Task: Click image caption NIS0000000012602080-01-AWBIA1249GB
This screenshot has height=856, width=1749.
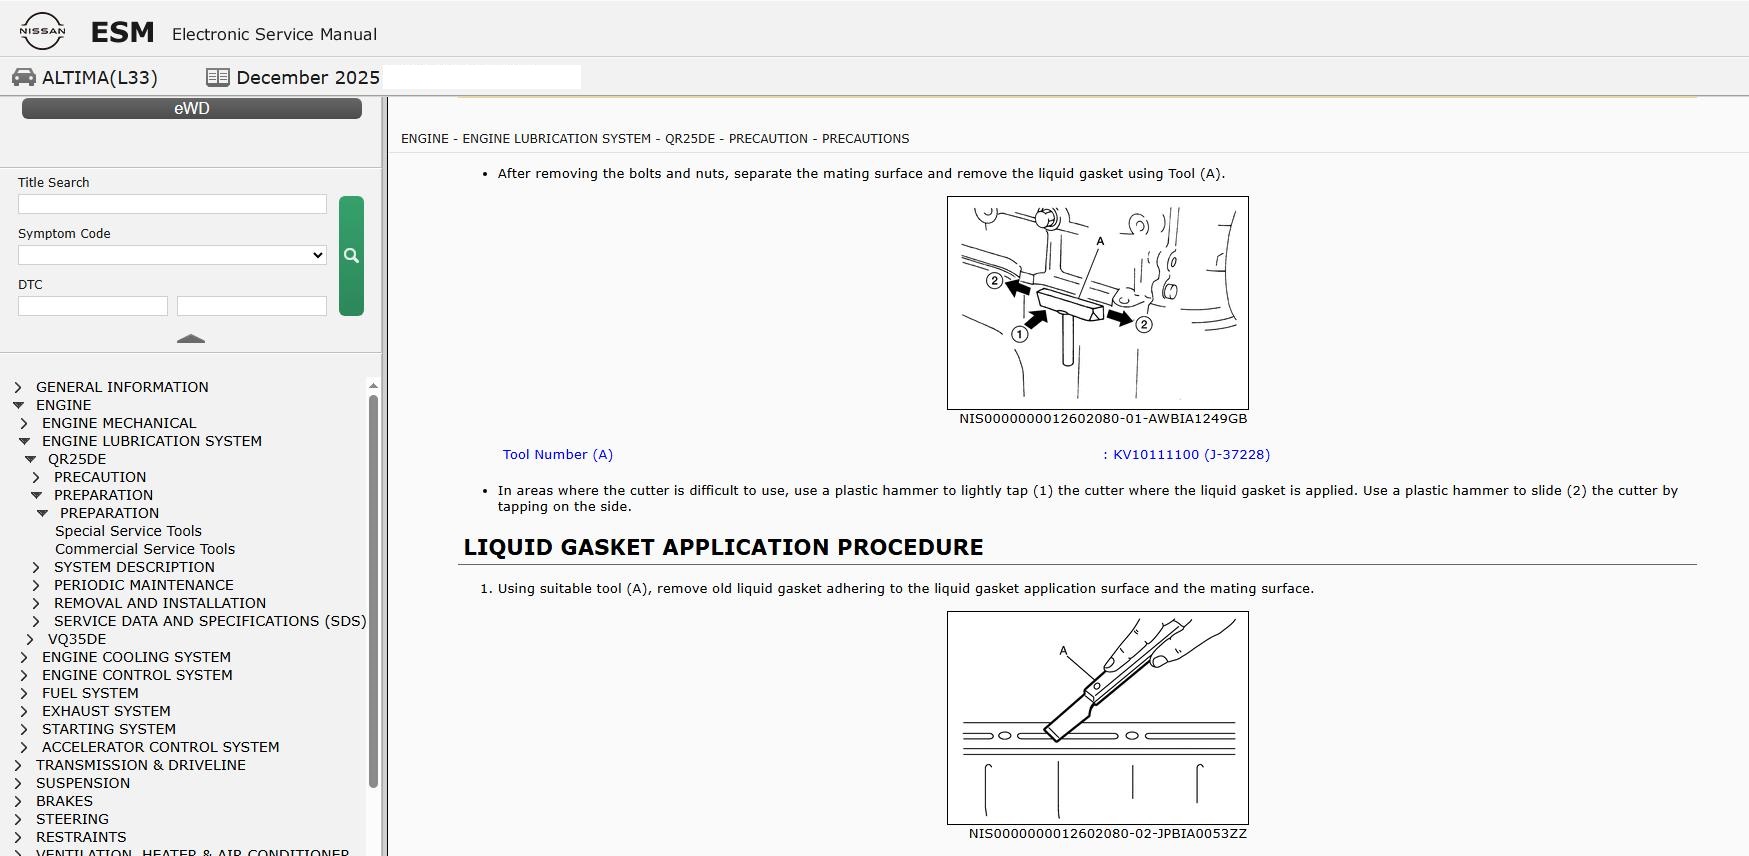Action: tap(1103, 419)
